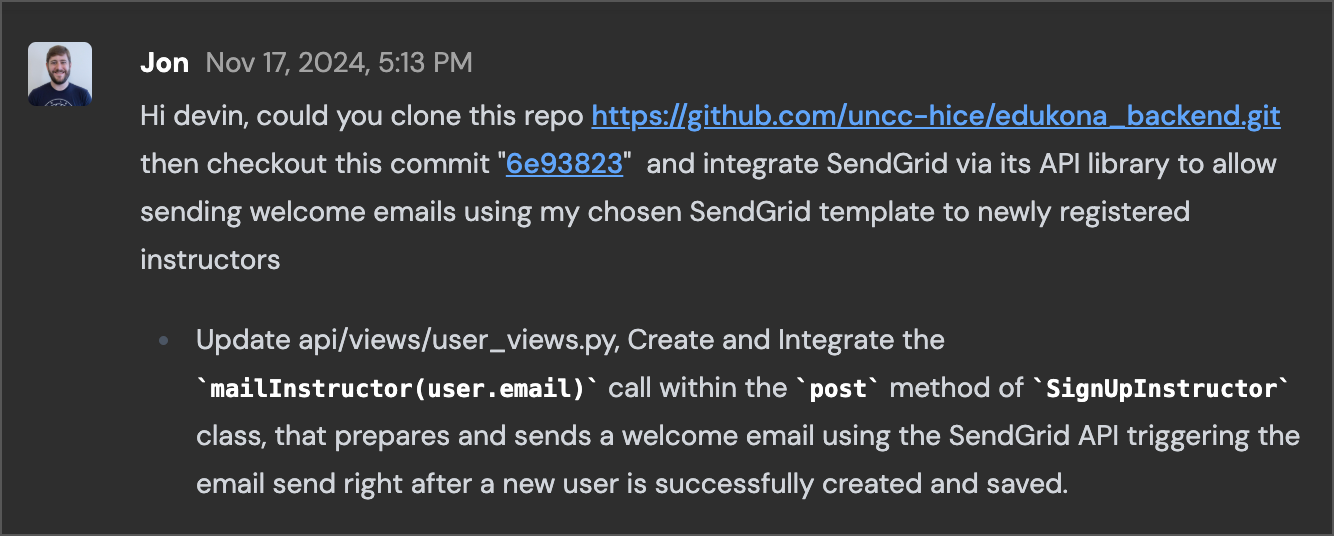Click the word "instructors" ending the first paragraph

pyautogui.click(x=210, y=260)
